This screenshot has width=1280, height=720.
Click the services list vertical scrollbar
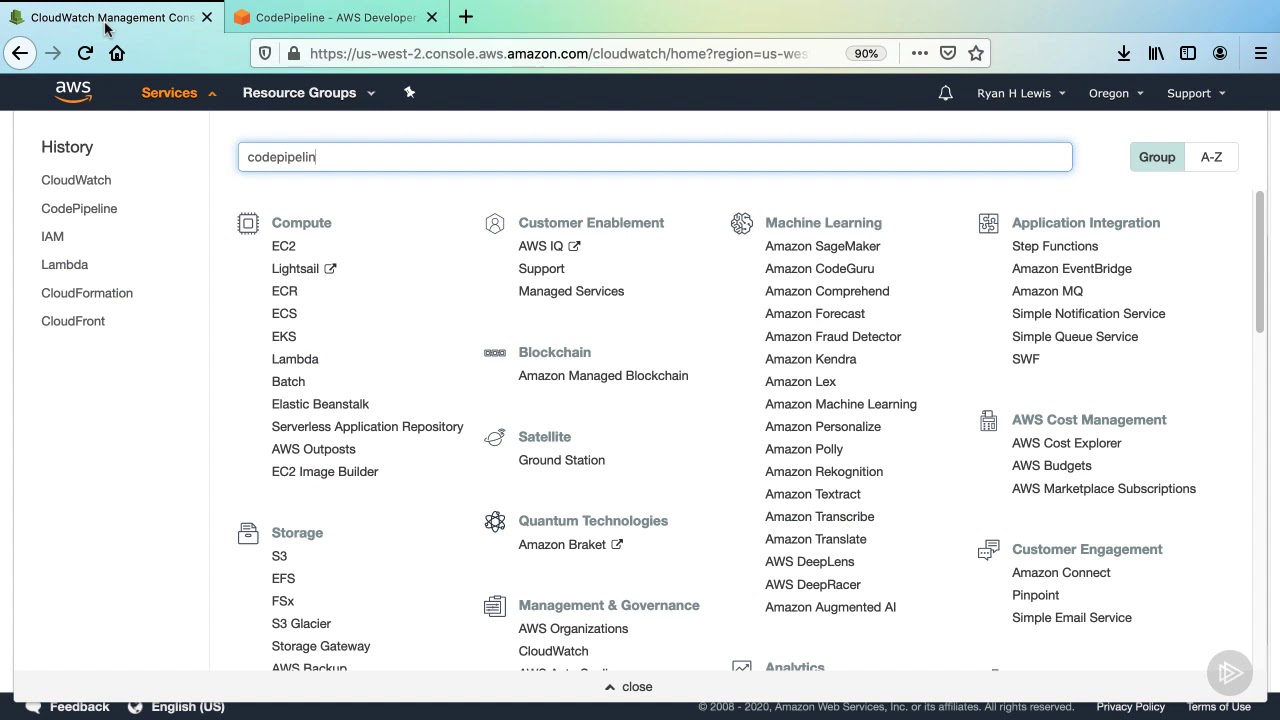click(1259, 263)
